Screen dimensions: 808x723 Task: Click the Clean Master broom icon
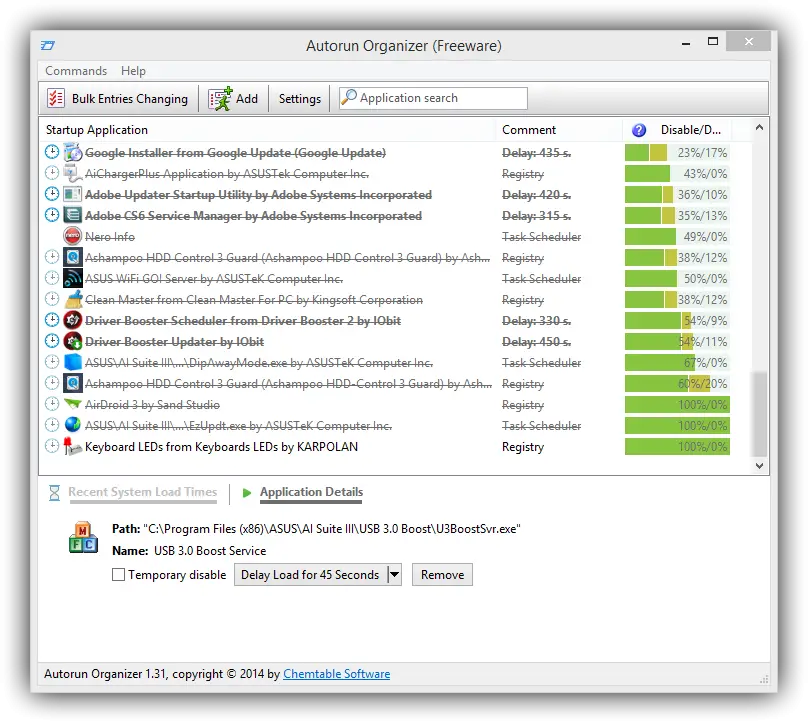pyautogui.click(x=74, y=299)
